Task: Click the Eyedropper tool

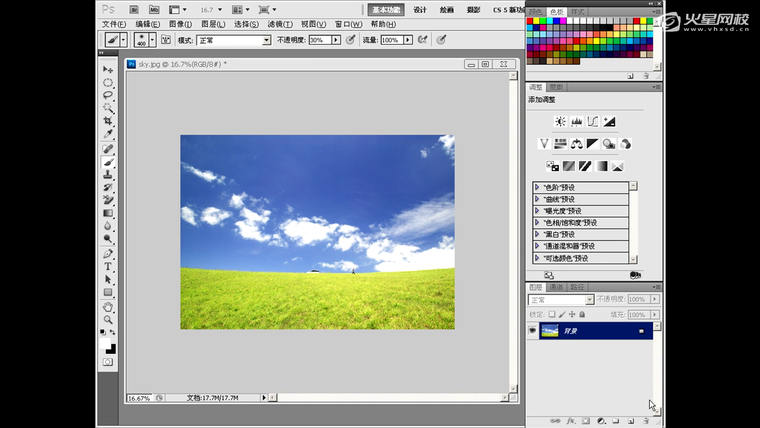Action: 108,134
